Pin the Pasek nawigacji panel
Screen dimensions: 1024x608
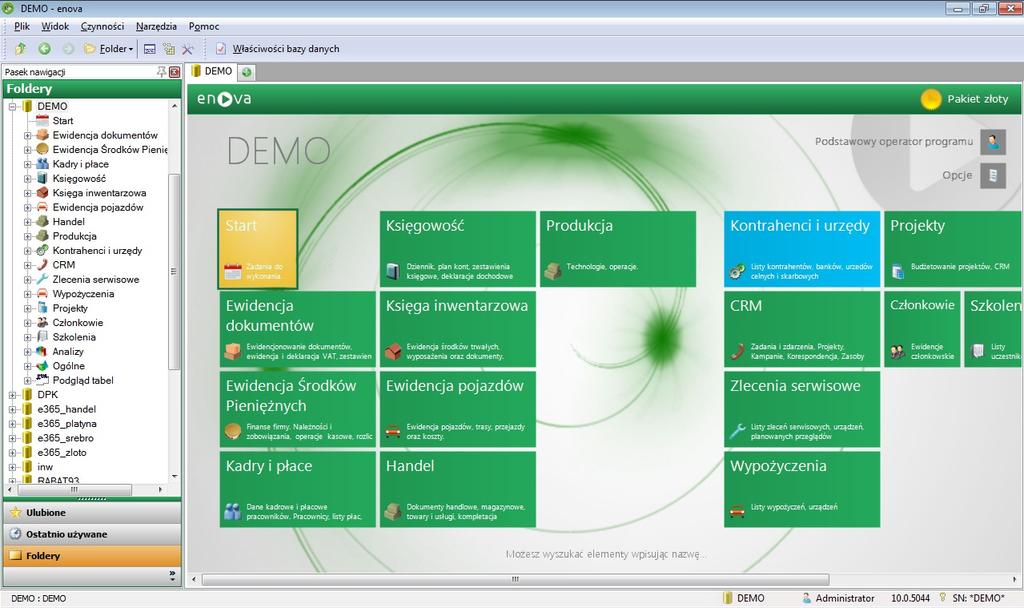point(161,72)
